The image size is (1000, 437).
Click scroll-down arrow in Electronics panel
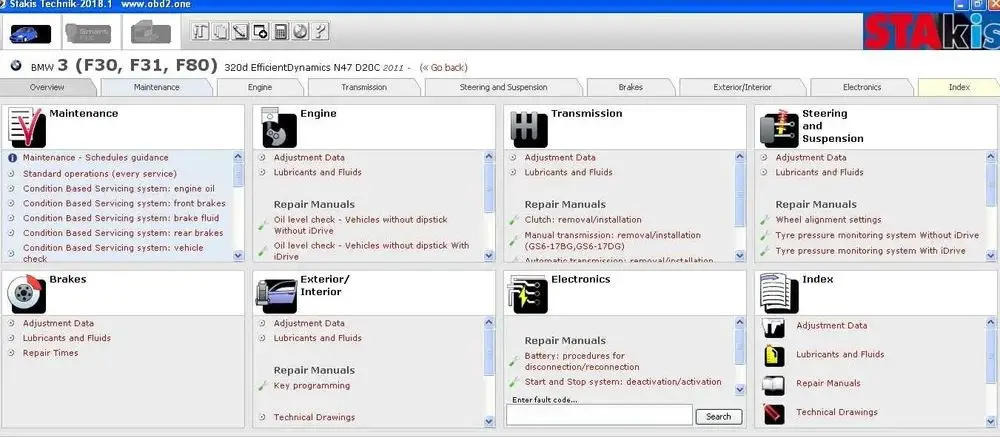(x=740, y=389)
